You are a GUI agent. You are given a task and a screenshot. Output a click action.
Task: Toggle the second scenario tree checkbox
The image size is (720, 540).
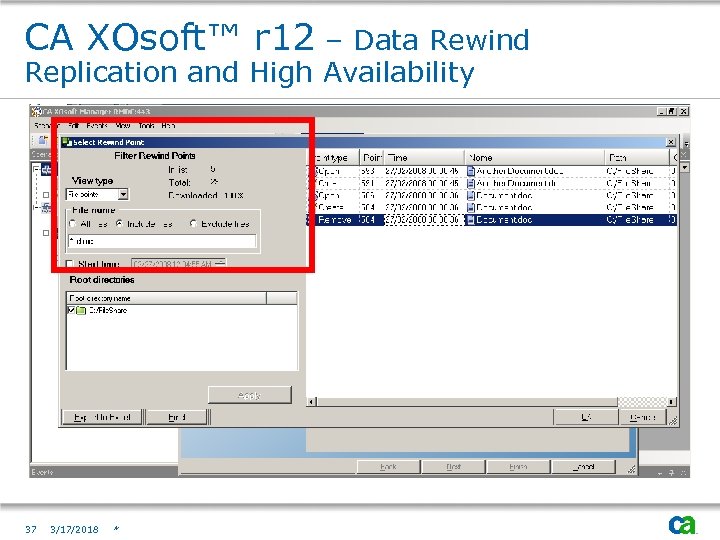(46, 233)
